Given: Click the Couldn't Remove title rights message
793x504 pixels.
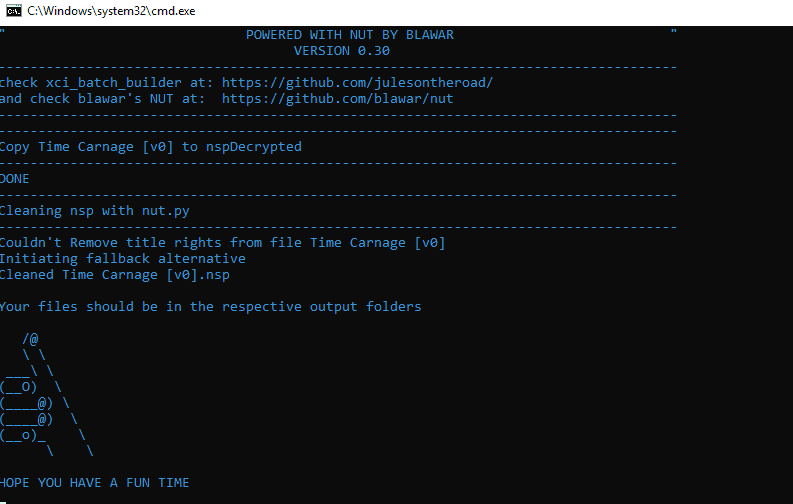Looking at the screenshot, I should pos(223,243).
